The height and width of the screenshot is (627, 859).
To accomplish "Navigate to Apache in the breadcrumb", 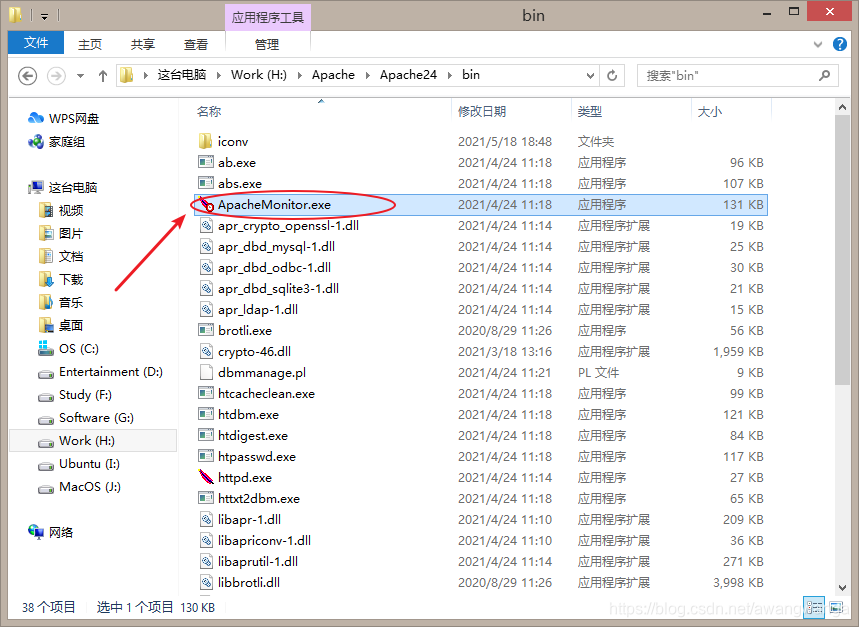I will coord(333,75).
